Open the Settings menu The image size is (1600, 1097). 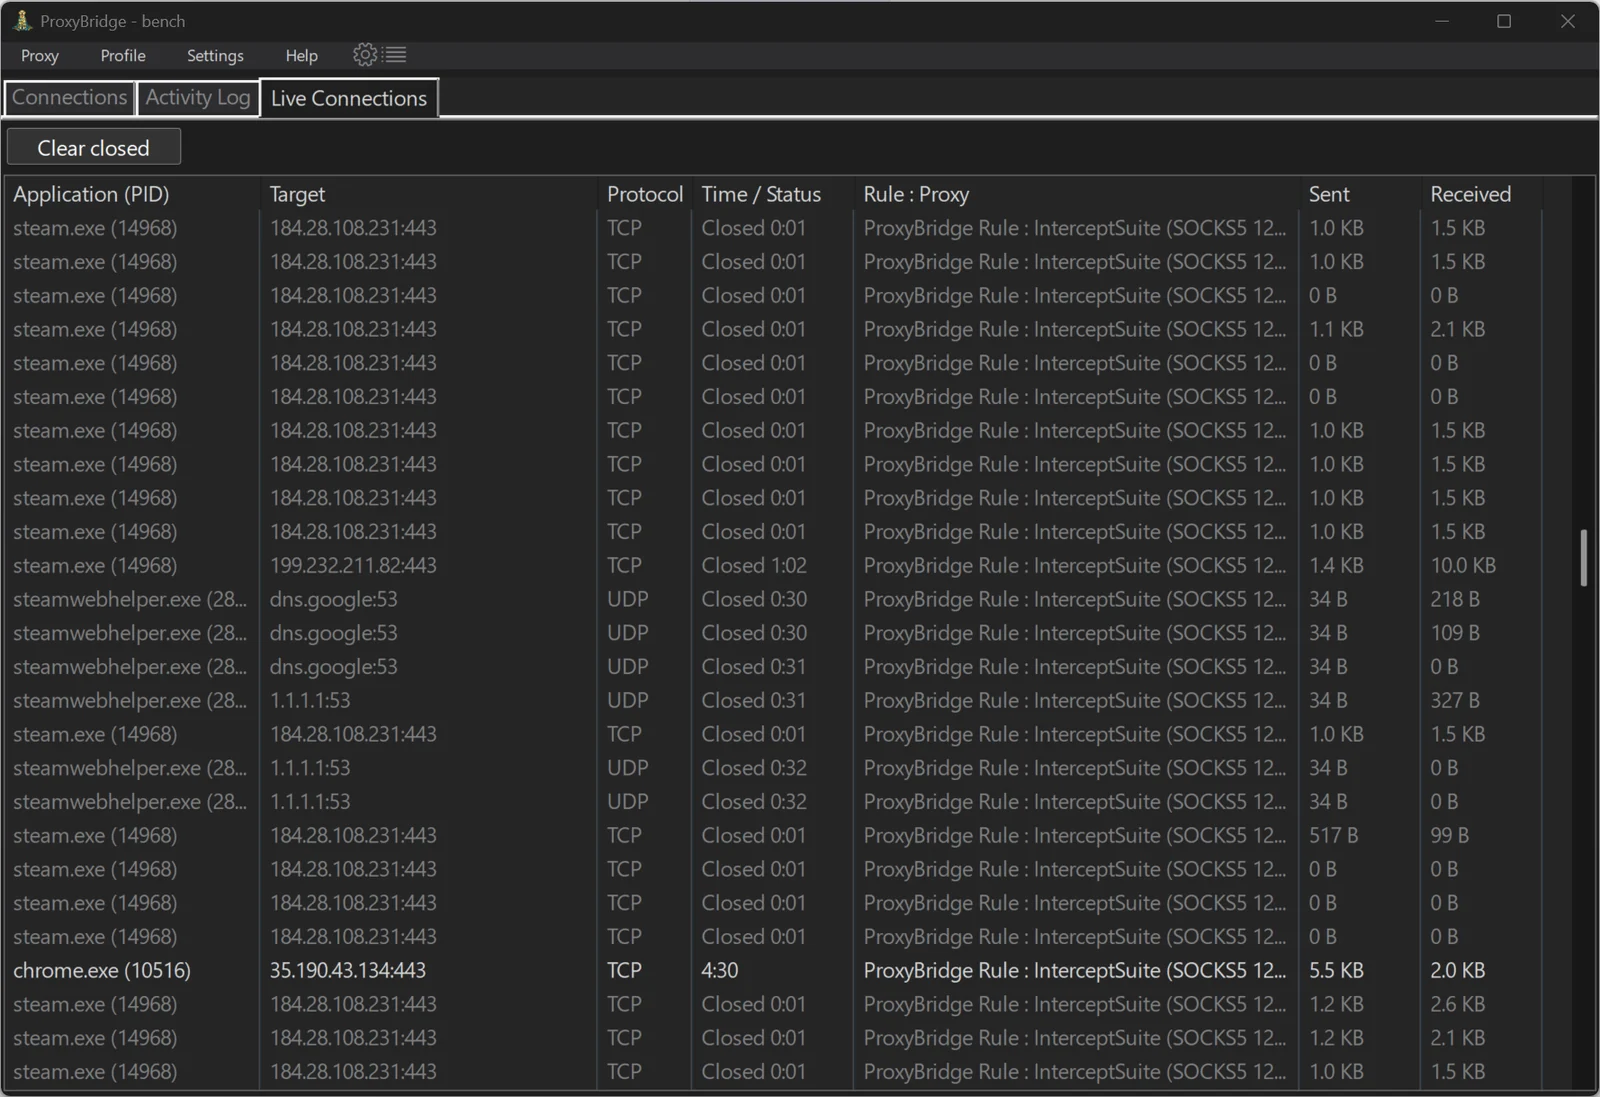point(215,56)
